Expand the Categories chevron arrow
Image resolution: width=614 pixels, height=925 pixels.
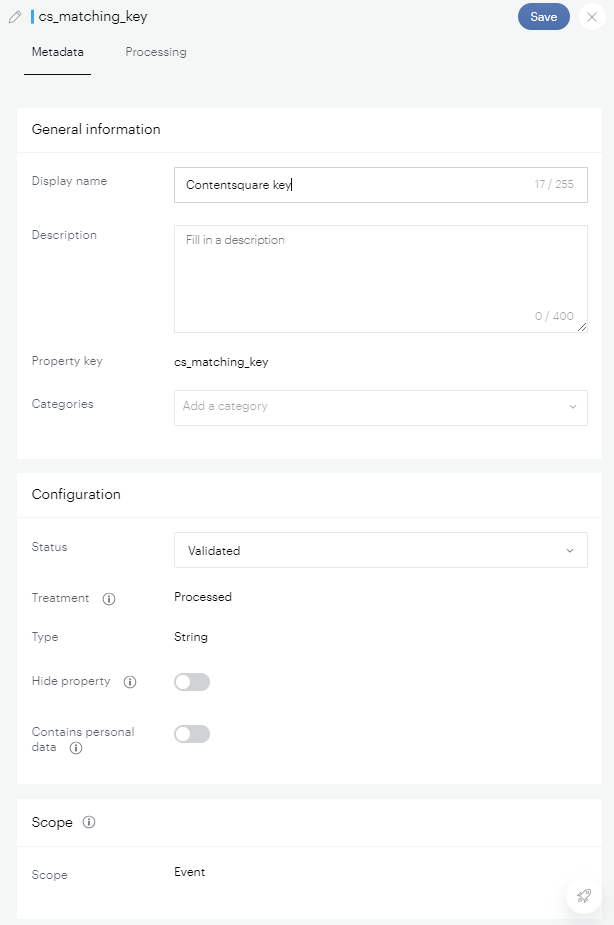[572, 407]
